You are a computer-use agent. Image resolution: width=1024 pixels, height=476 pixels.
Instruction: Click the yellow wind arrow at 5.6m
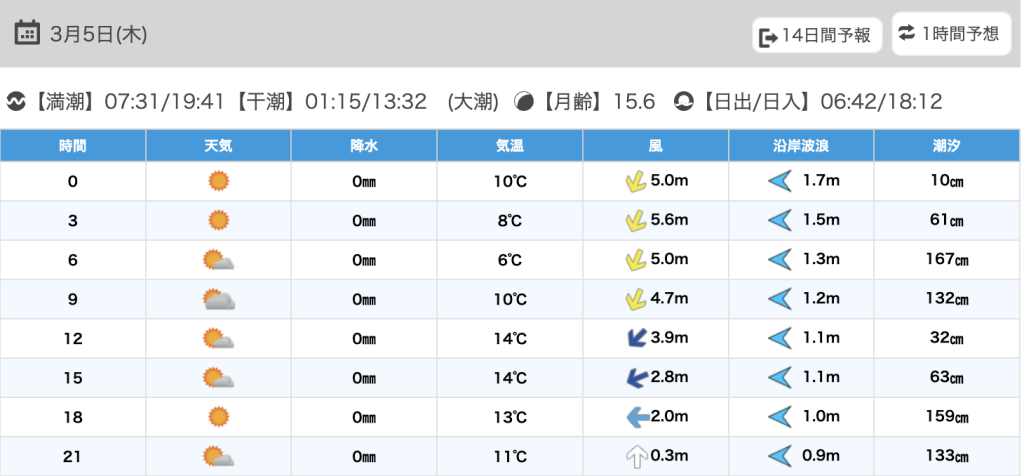coord(633,221)
